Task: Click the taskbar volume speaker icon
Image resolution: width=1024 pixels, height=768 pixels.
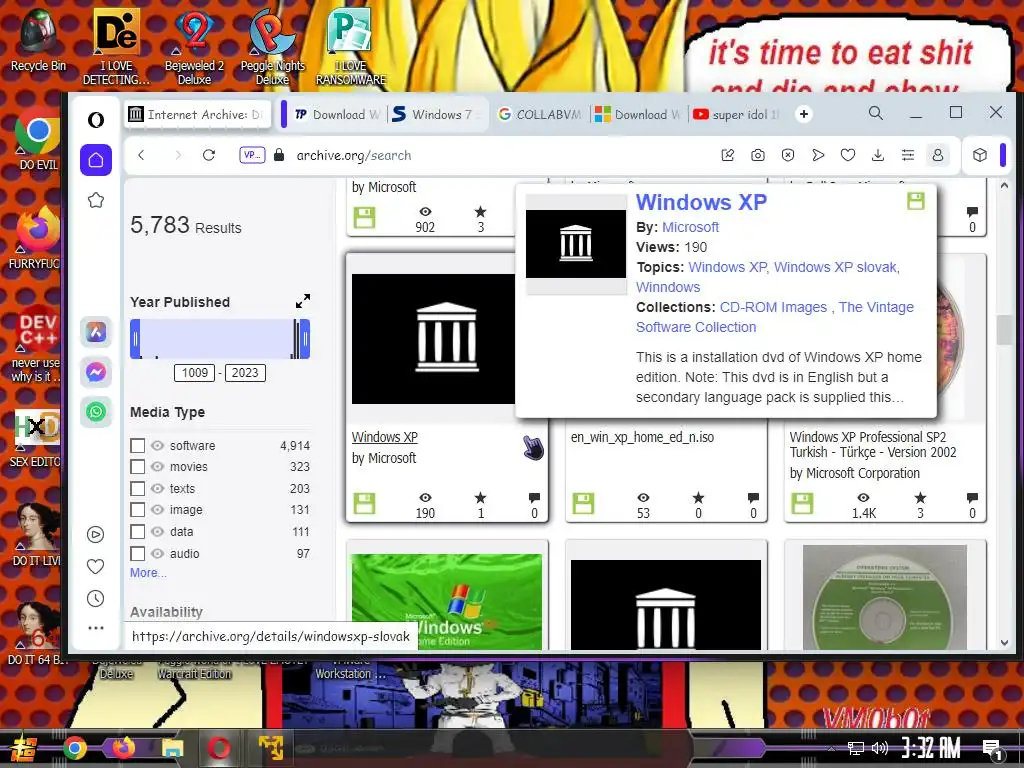Action: (x=880, y=748)
